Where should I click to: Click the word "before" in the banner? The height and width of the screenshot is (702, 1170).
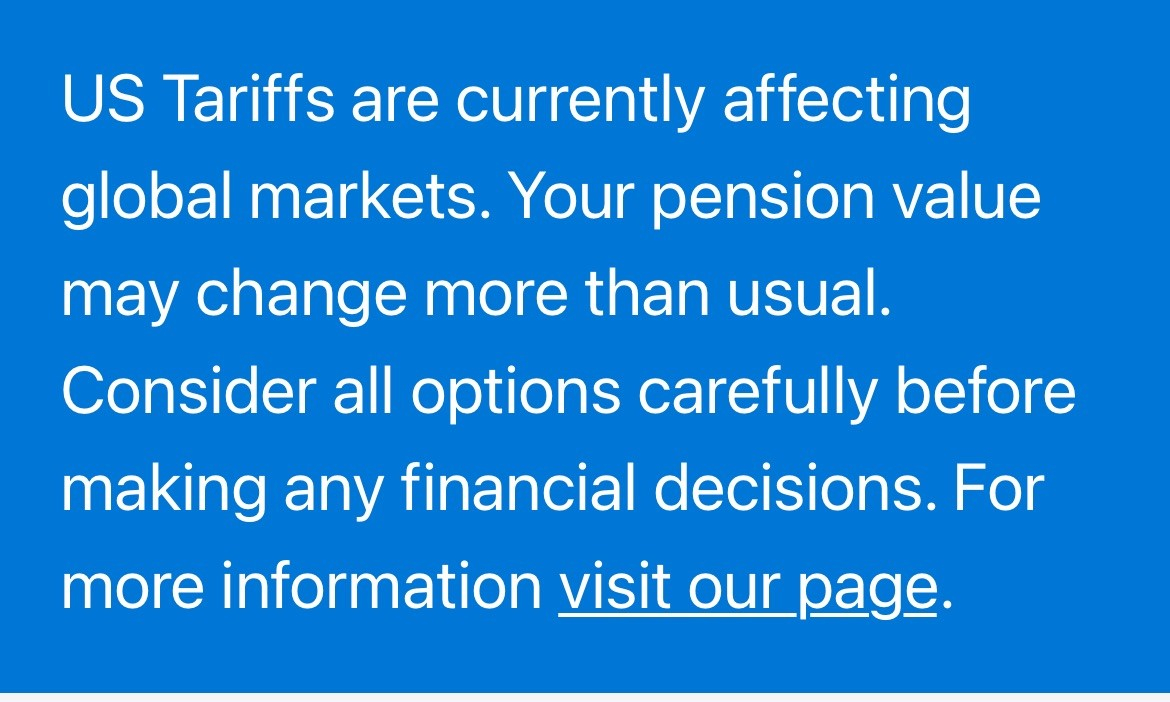[985, 392]
